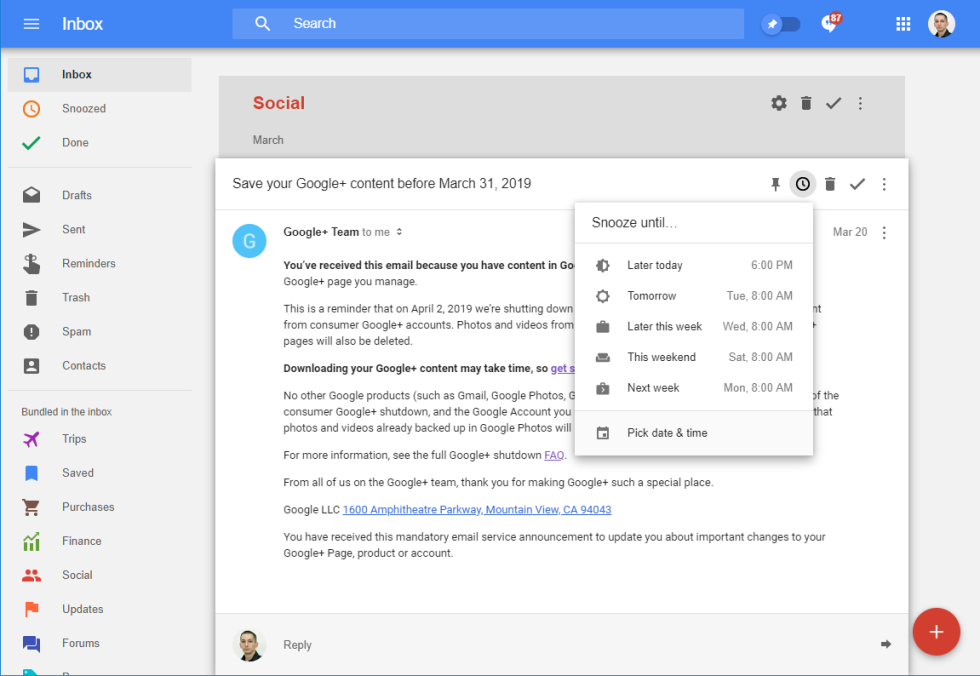Pin the Google+ email

click(x=775, y=184)
